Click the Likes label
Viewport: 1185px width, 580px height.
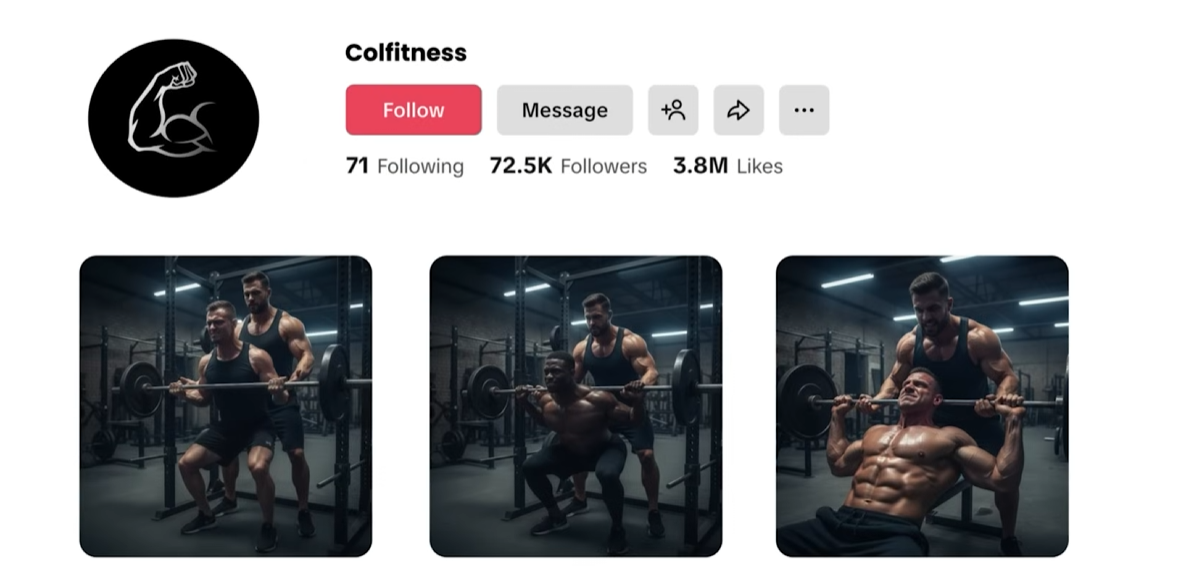click(760, 167)
